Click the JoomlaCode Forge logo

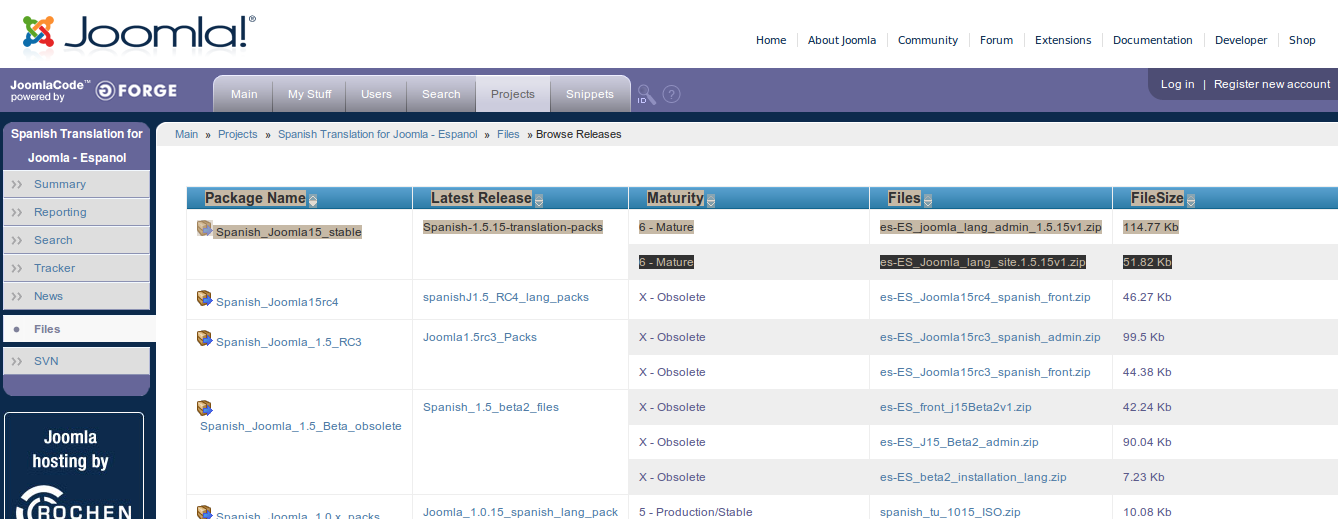(94, 91)
